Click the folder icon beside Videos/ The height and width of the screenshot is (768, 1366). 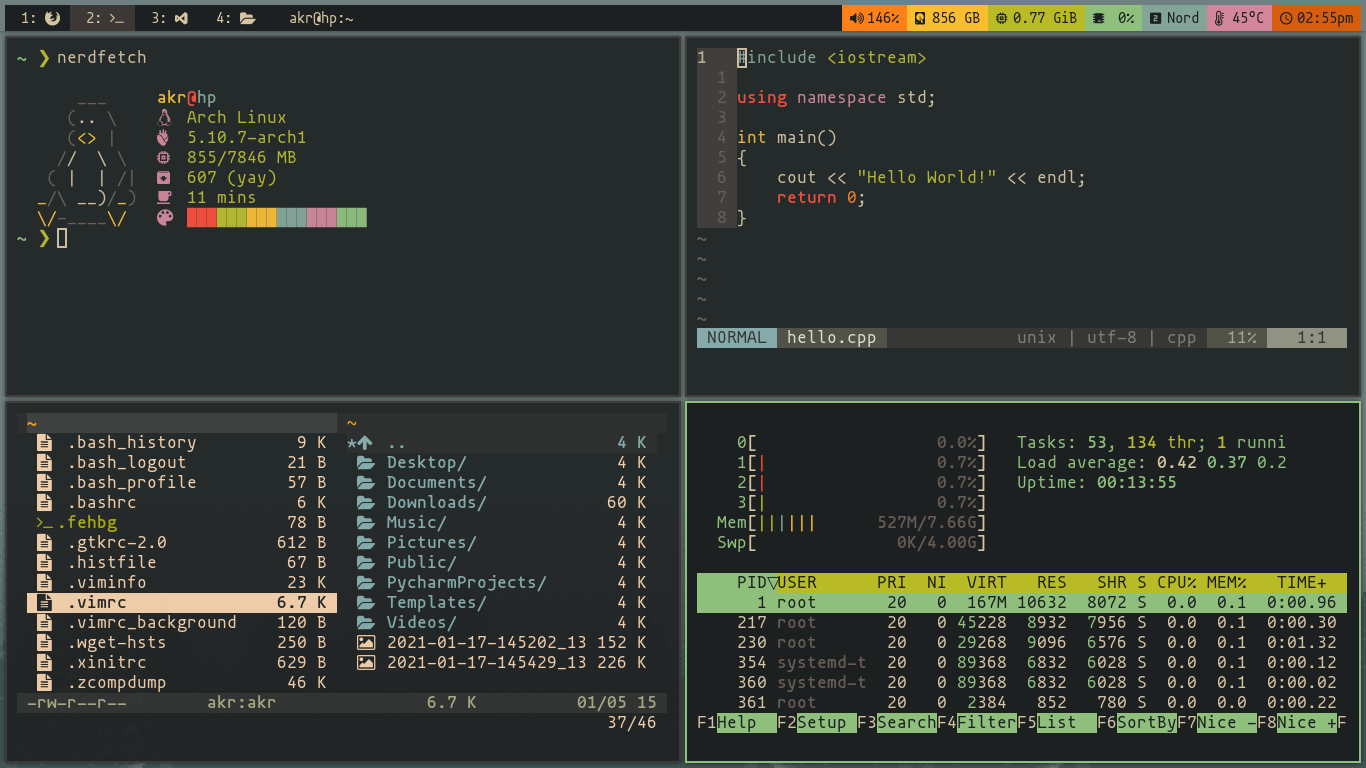tap(366, 622)
